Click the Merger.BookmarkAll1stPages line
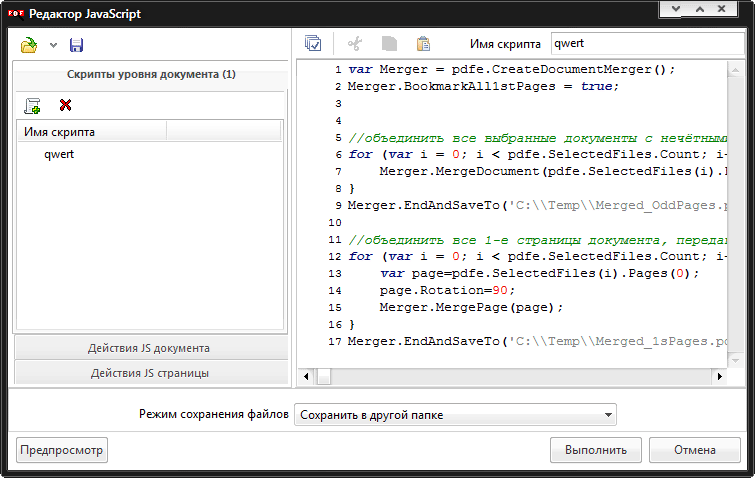Viewport: 755px width, 478px height. (483, 86)
